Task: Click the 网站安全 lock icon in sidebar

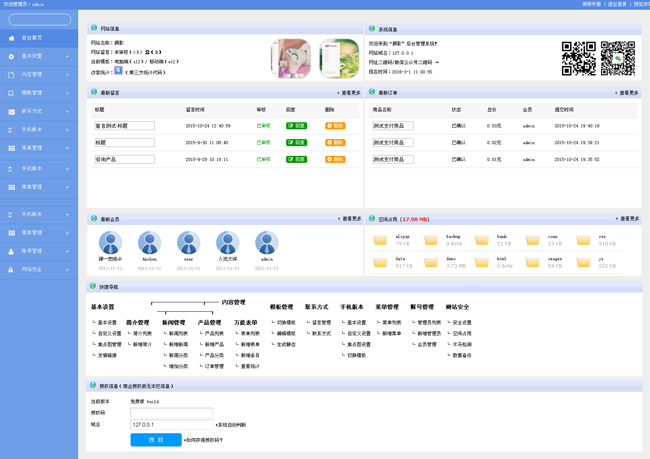Action: pos(11,270)
